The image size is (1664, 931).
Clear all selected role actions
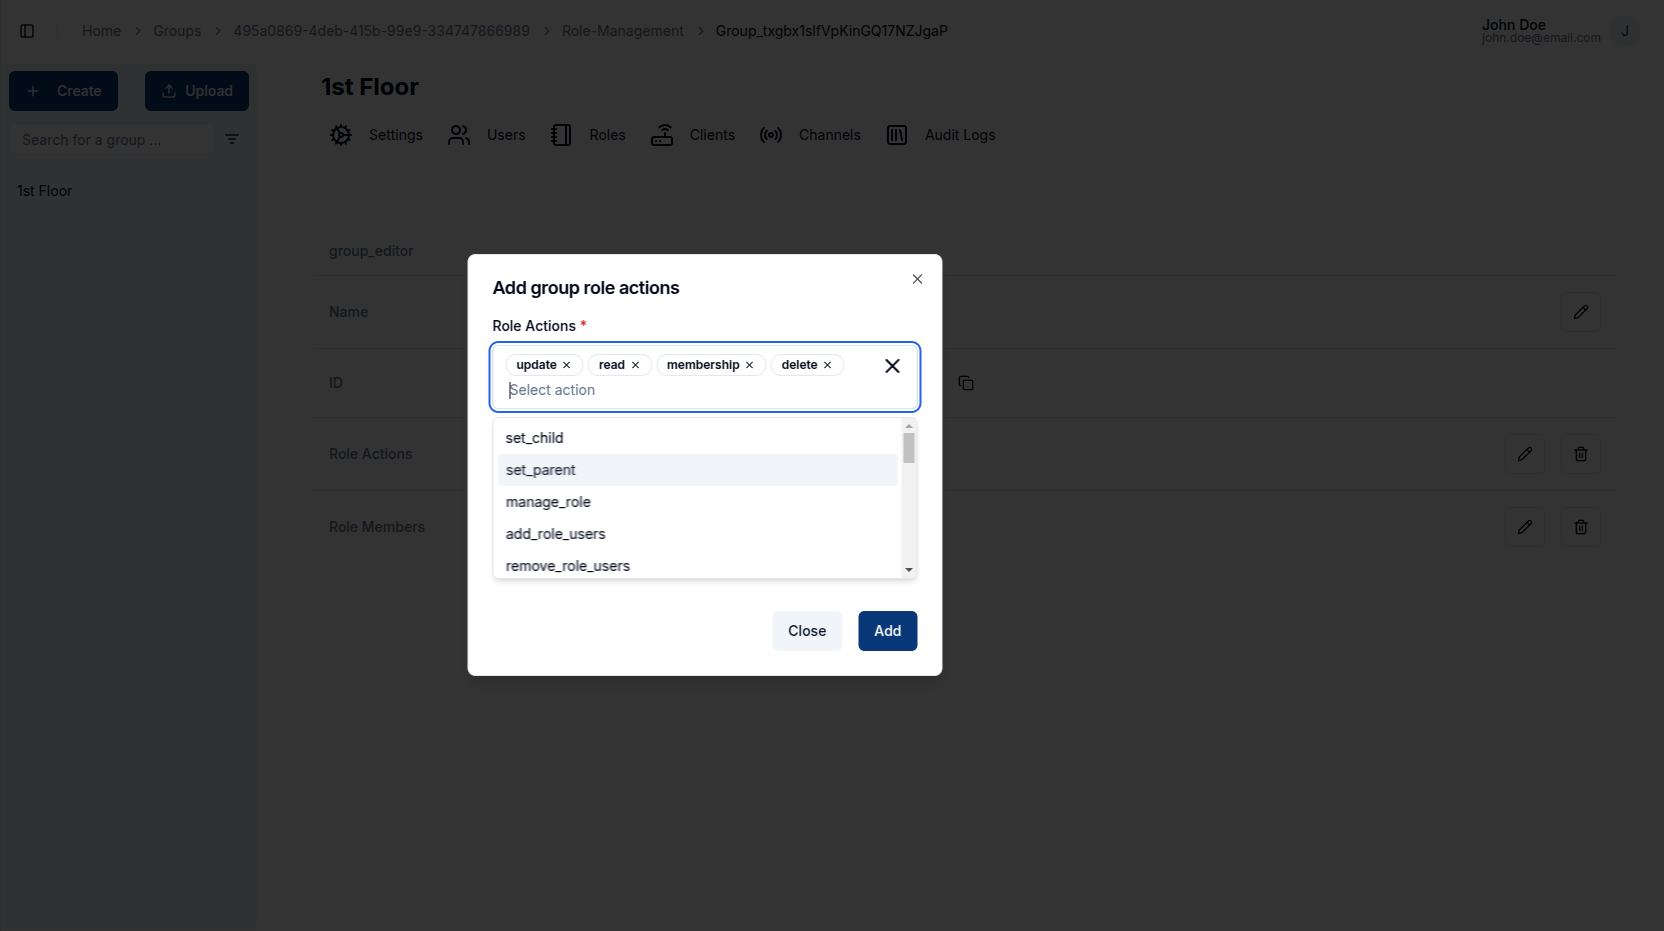pyautogui.click(x=892, y=366)
